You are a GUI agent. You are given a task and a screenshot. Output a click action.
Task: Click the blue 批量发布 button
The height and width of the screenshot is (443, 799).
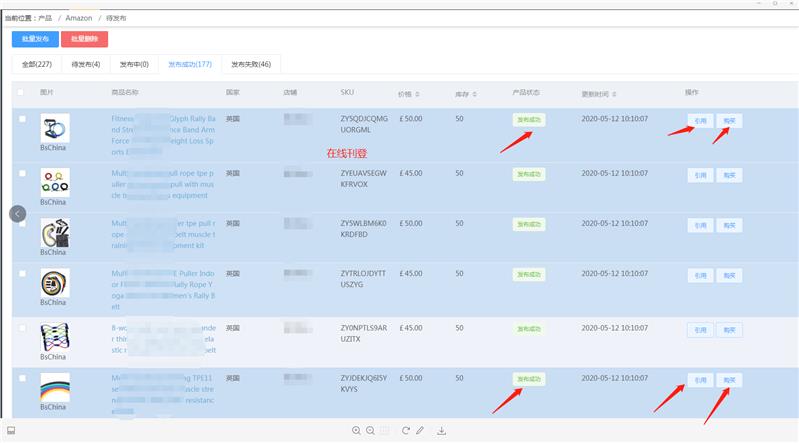point(35,39)
